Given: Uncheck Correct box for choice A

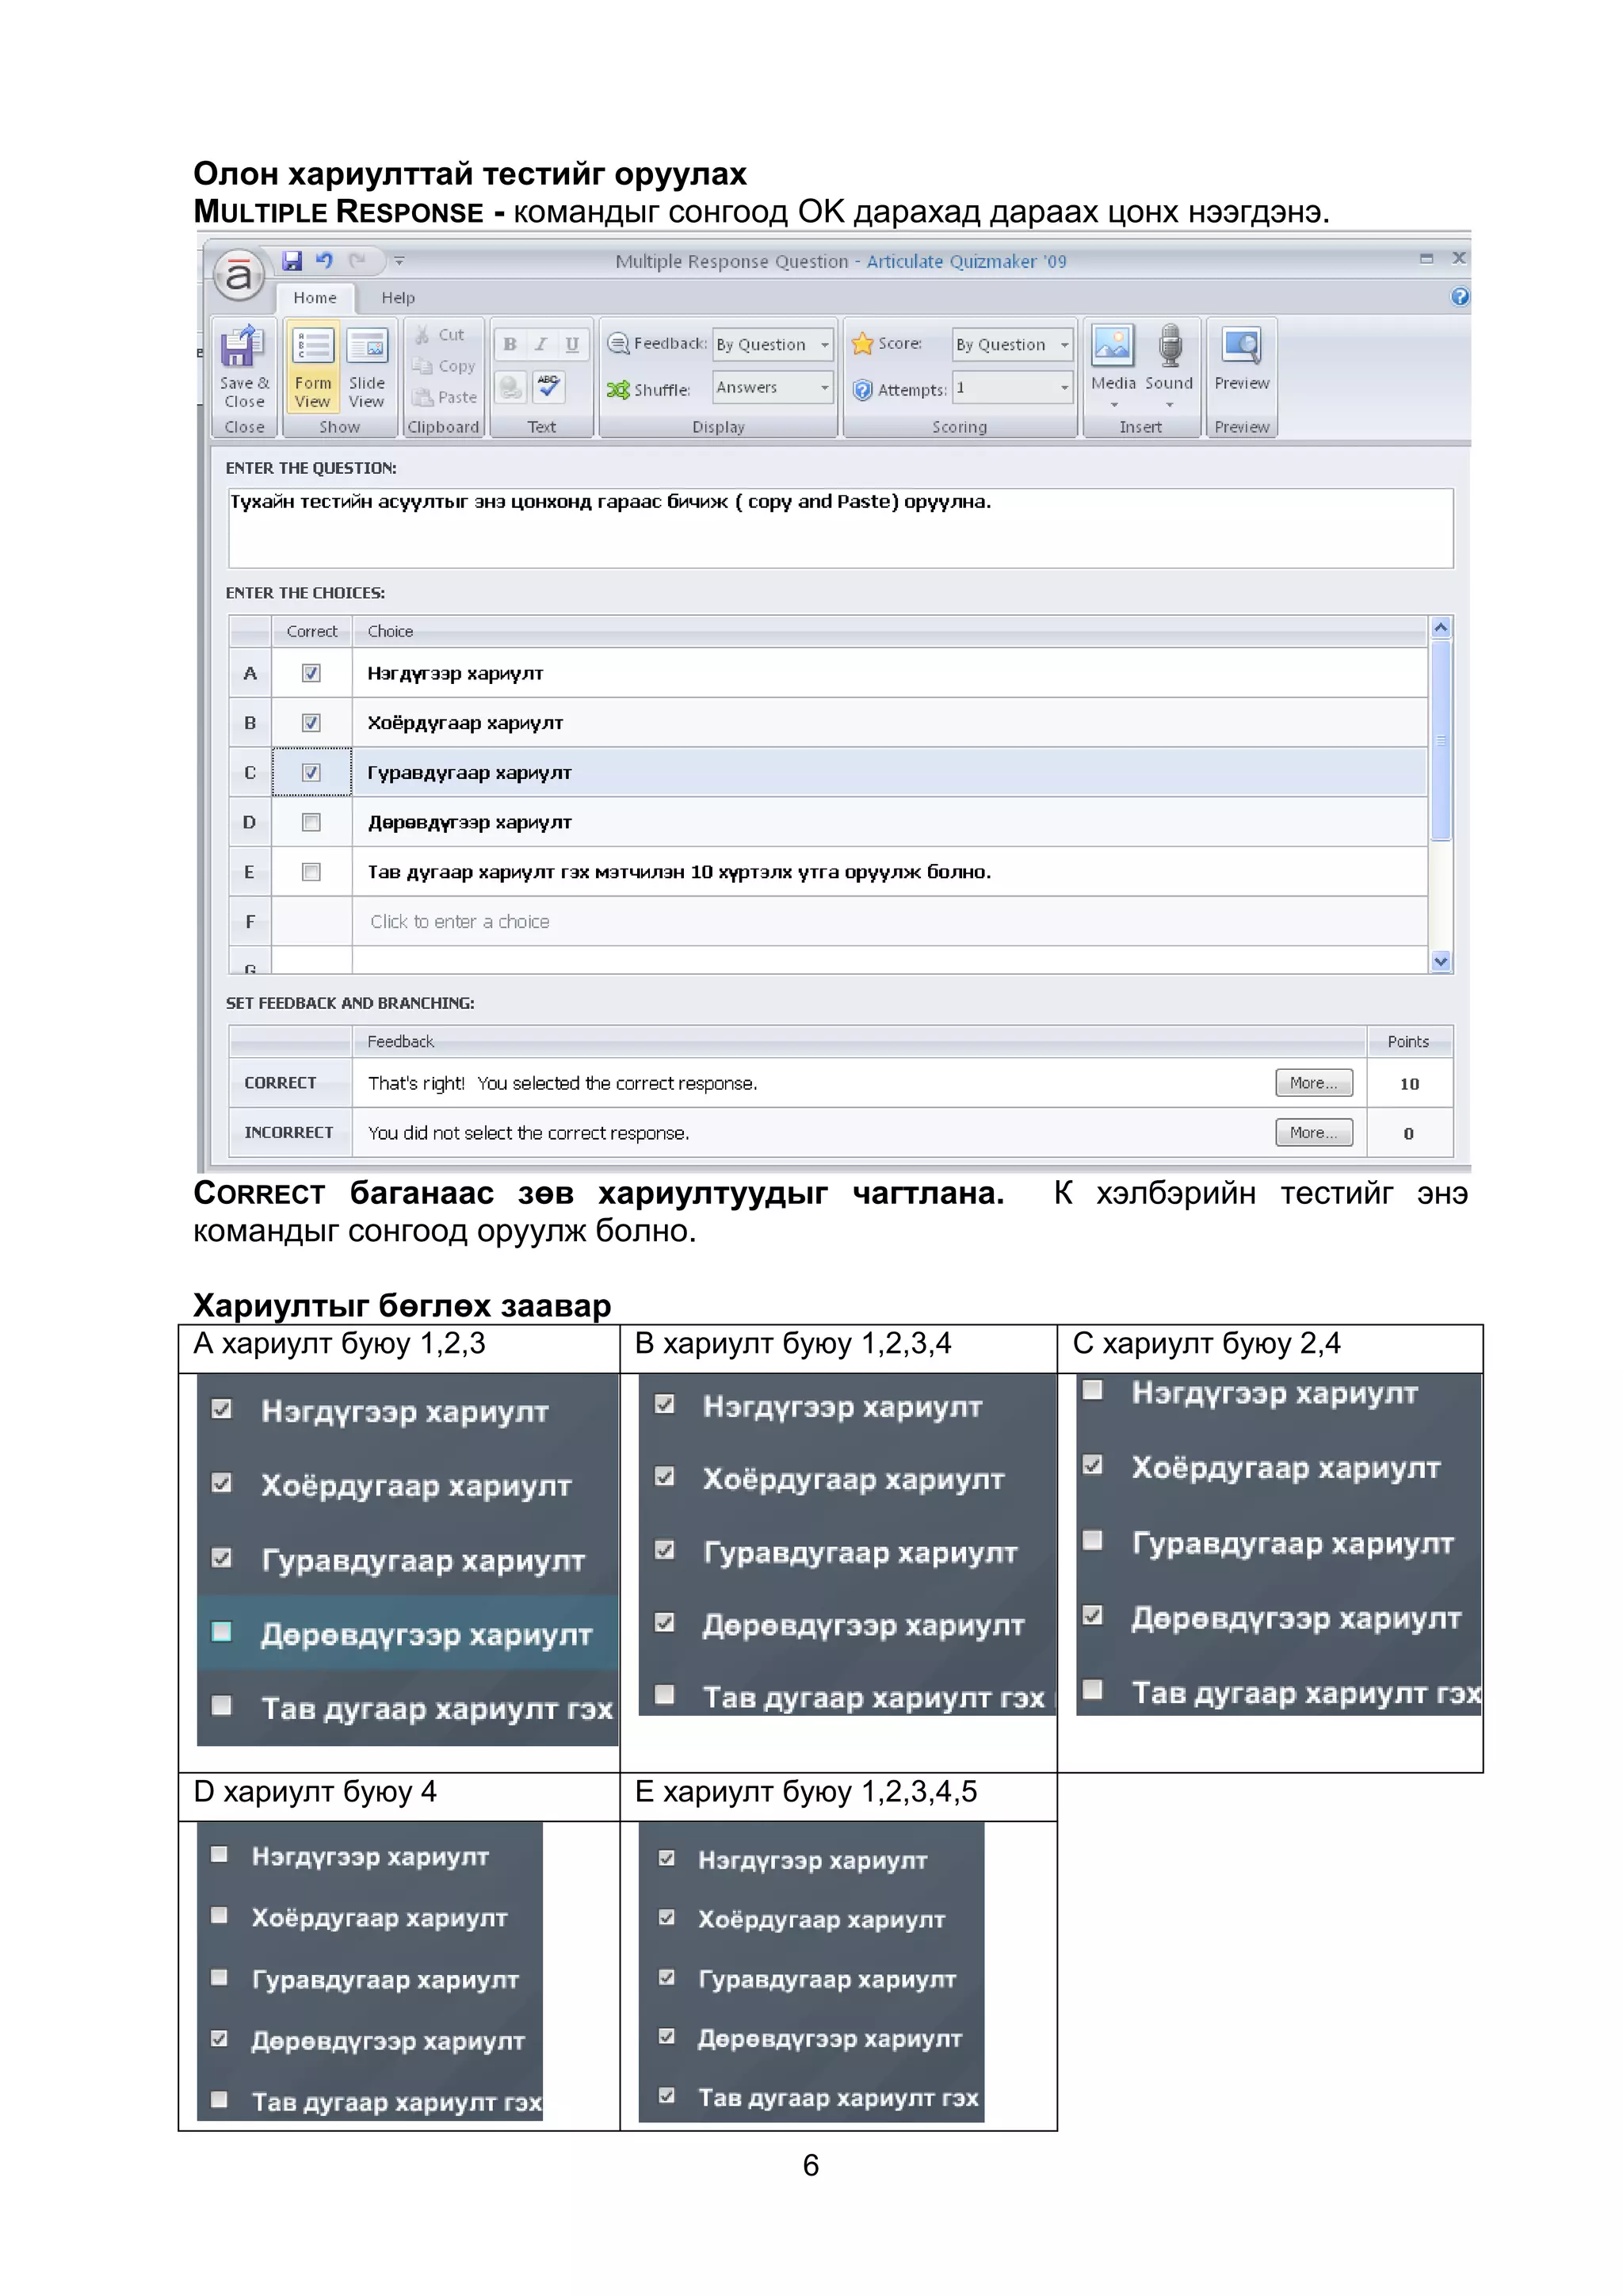Looking at the screenshot, I should [x=311, y=673].
